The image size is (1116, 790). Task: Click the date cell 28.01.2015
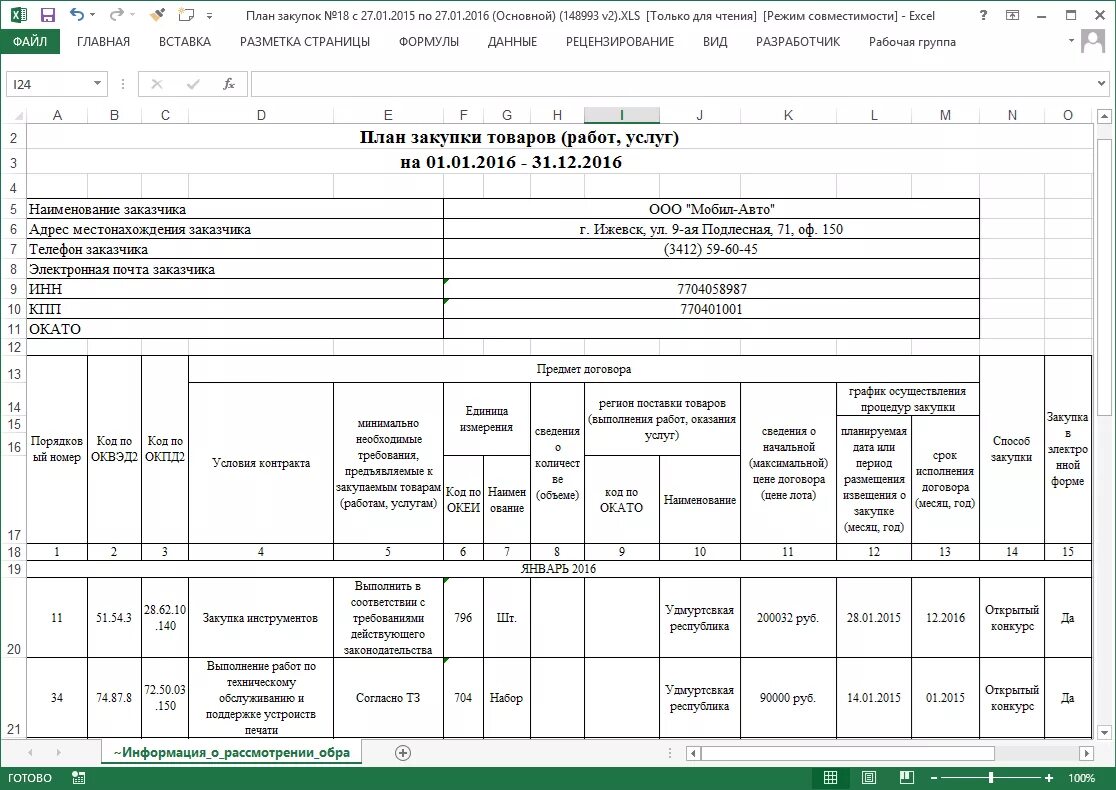(x=873, y=618)
